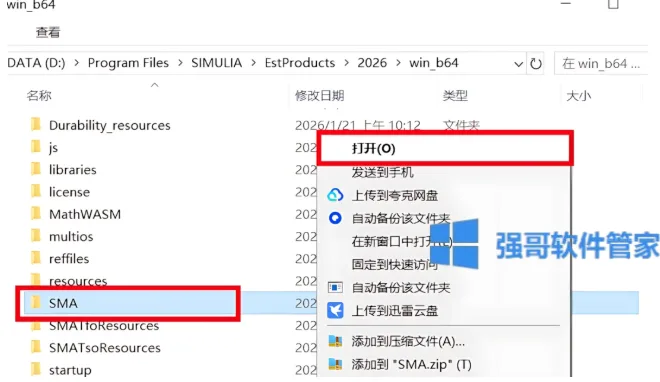Select the startup folder name

[x=70, y=370]
